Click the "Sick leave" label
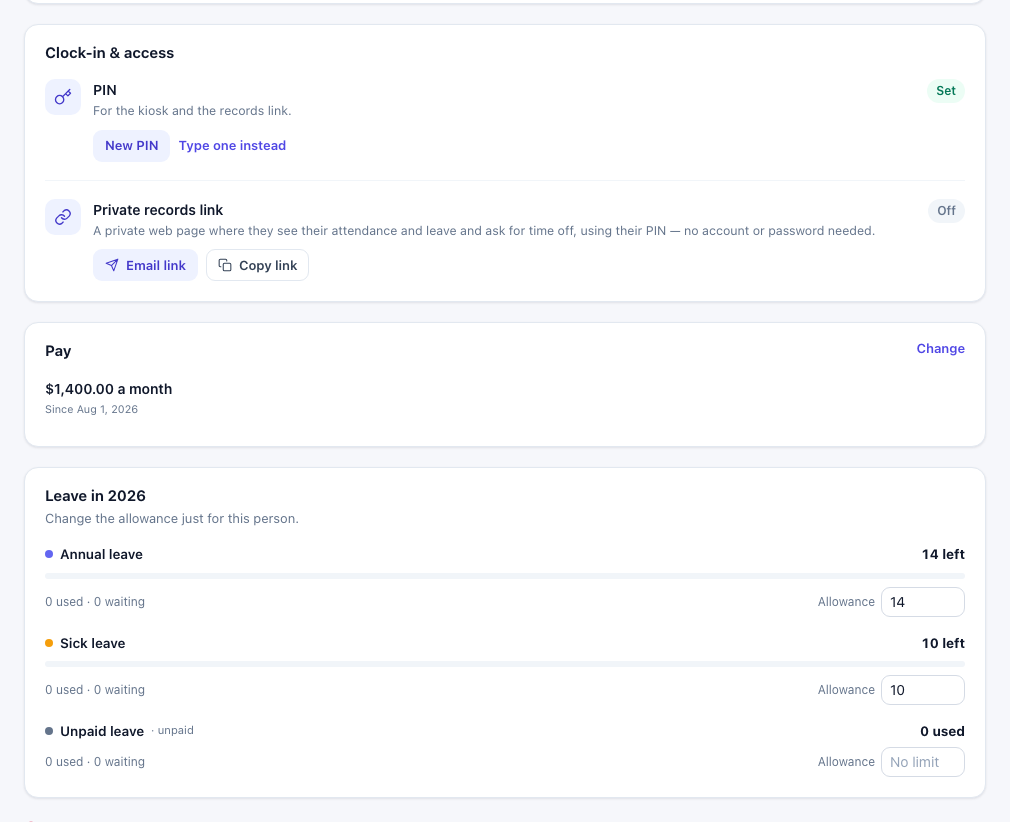 click(93, 643)
